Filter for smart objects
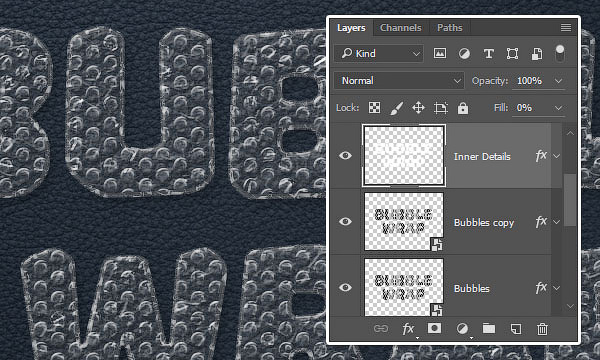This screenshot has height=360, width=600. point(536,54)
